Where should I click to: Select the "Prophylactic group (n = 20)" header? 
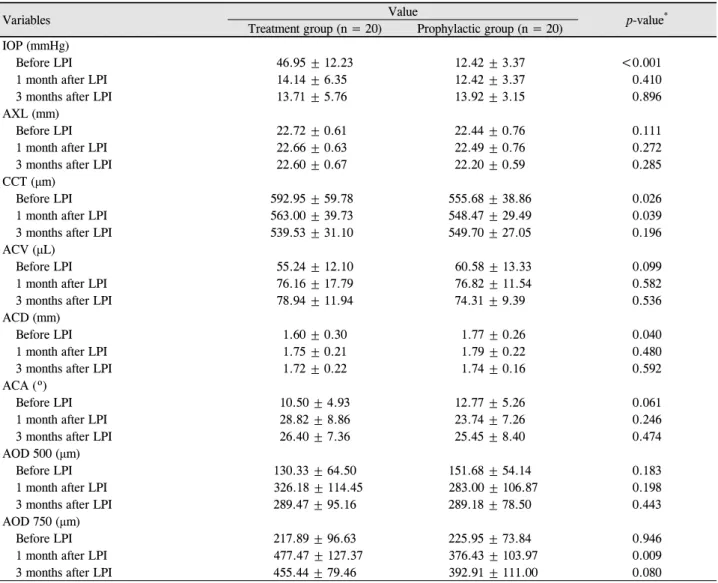(490, 29)
